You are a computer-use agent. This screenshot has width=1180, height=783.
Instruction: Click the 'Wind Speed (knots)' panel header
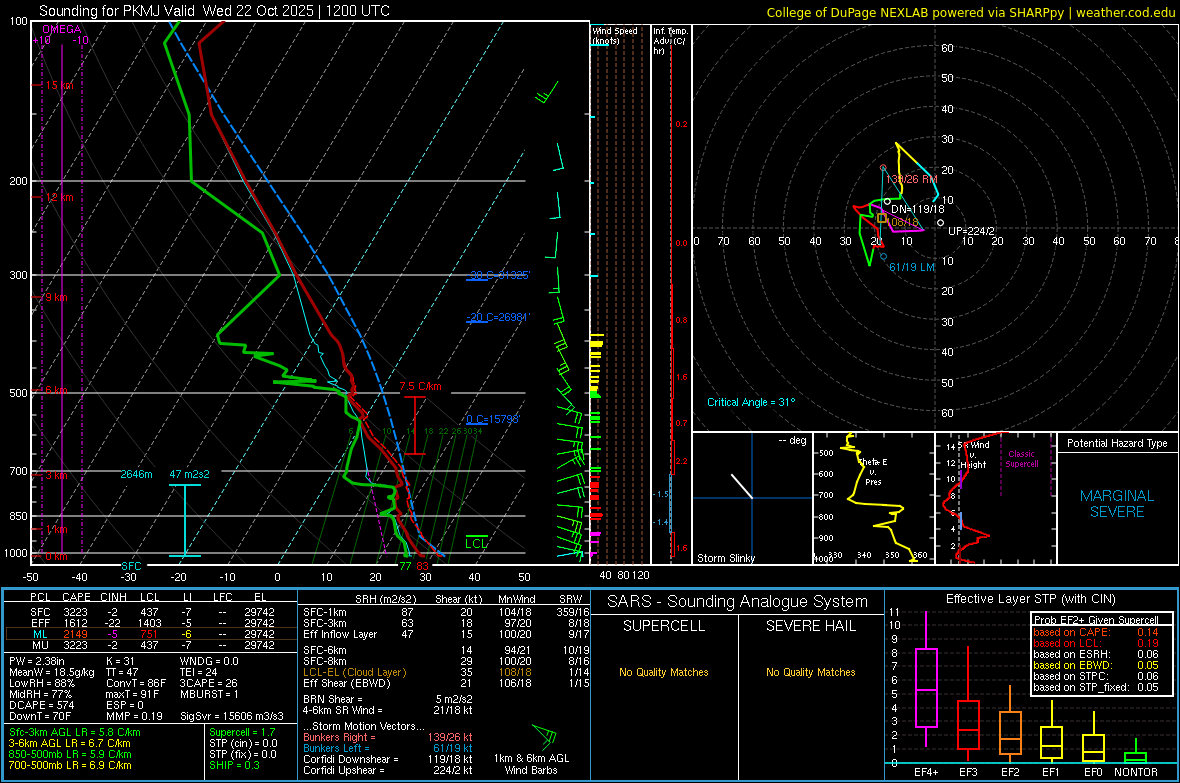[615, 35]
